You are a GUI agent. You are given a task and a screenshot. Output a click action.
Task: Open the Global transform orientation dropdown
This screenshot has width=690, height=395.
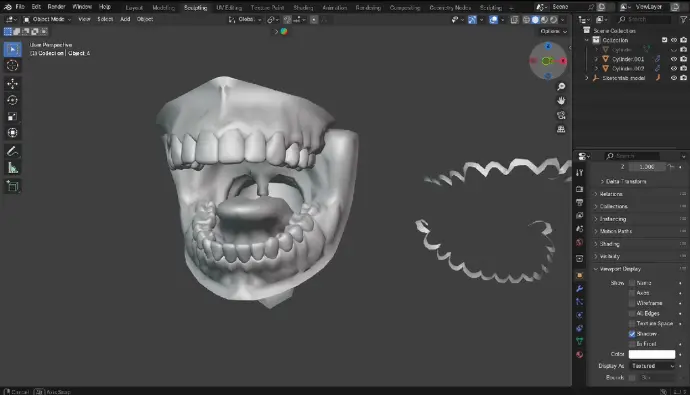point(245,19)
